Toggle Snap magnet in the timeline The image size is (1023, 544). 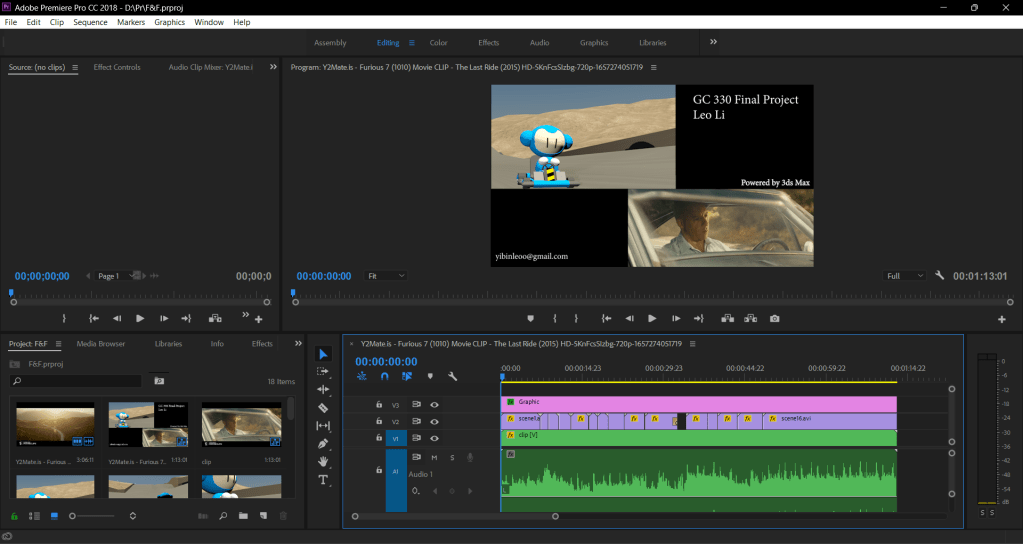pyautogui.click(x=384, y=377)
